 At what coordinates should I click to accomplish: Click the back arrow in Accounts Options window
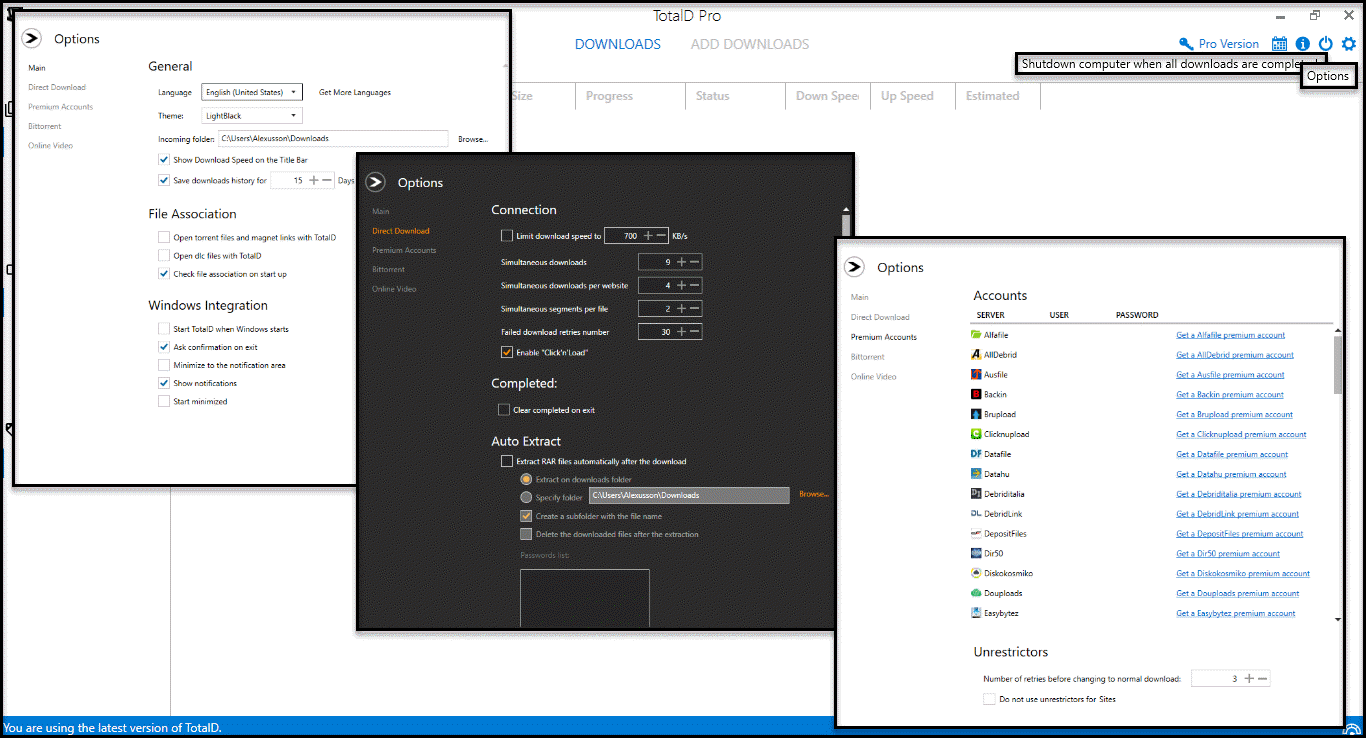pos(854,267)
